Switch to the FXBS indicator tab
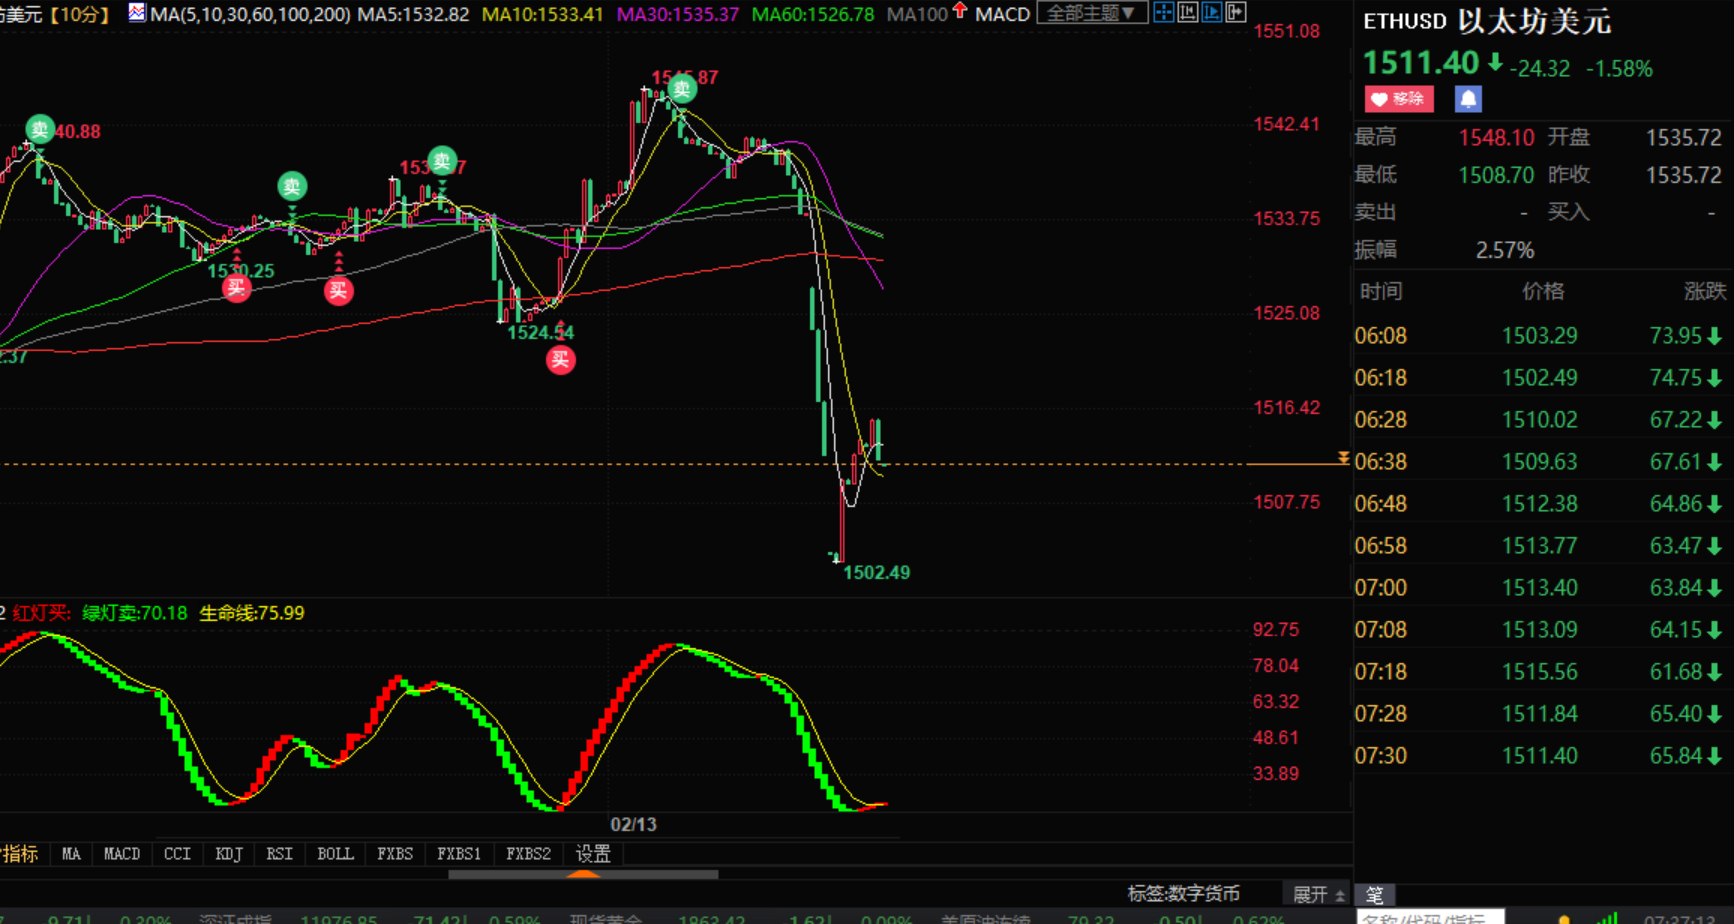 click(x=395, y=854)
